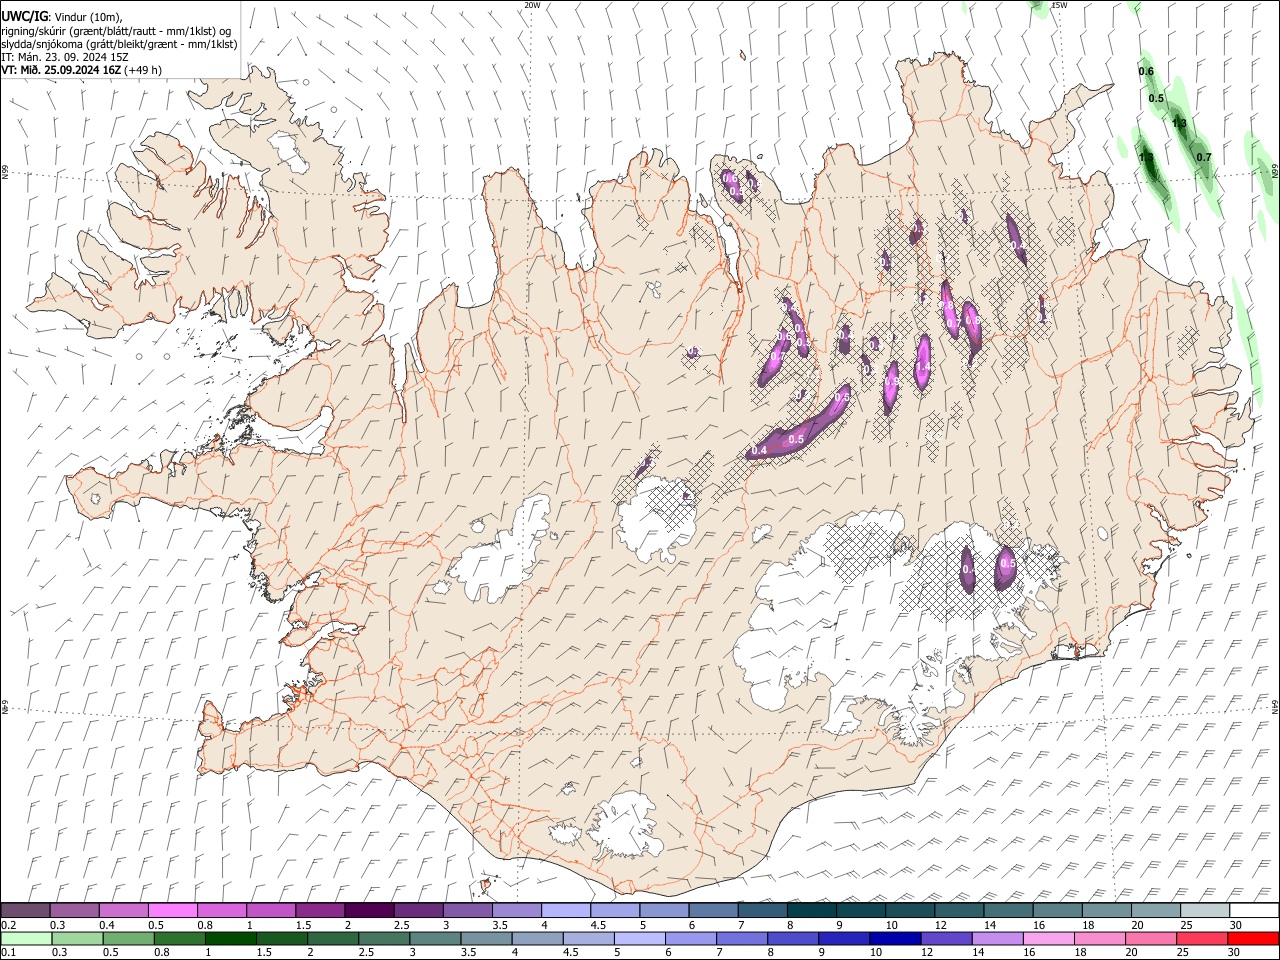This screenshot has height=960, width=1280.
Task: Click the bright magenta 0.5 snow legend swatch
Action: [173, 910]
